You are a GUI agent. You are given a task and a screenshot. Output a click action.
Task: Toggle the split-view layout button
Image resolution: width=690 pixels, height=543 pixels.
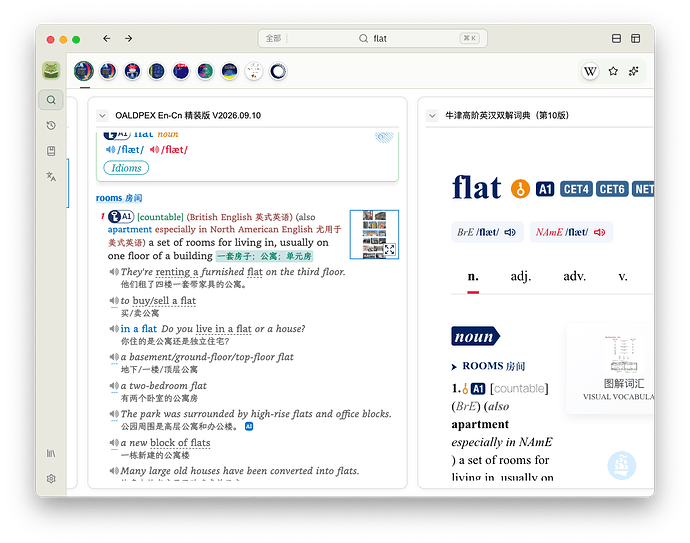click(x=617, y=39)
